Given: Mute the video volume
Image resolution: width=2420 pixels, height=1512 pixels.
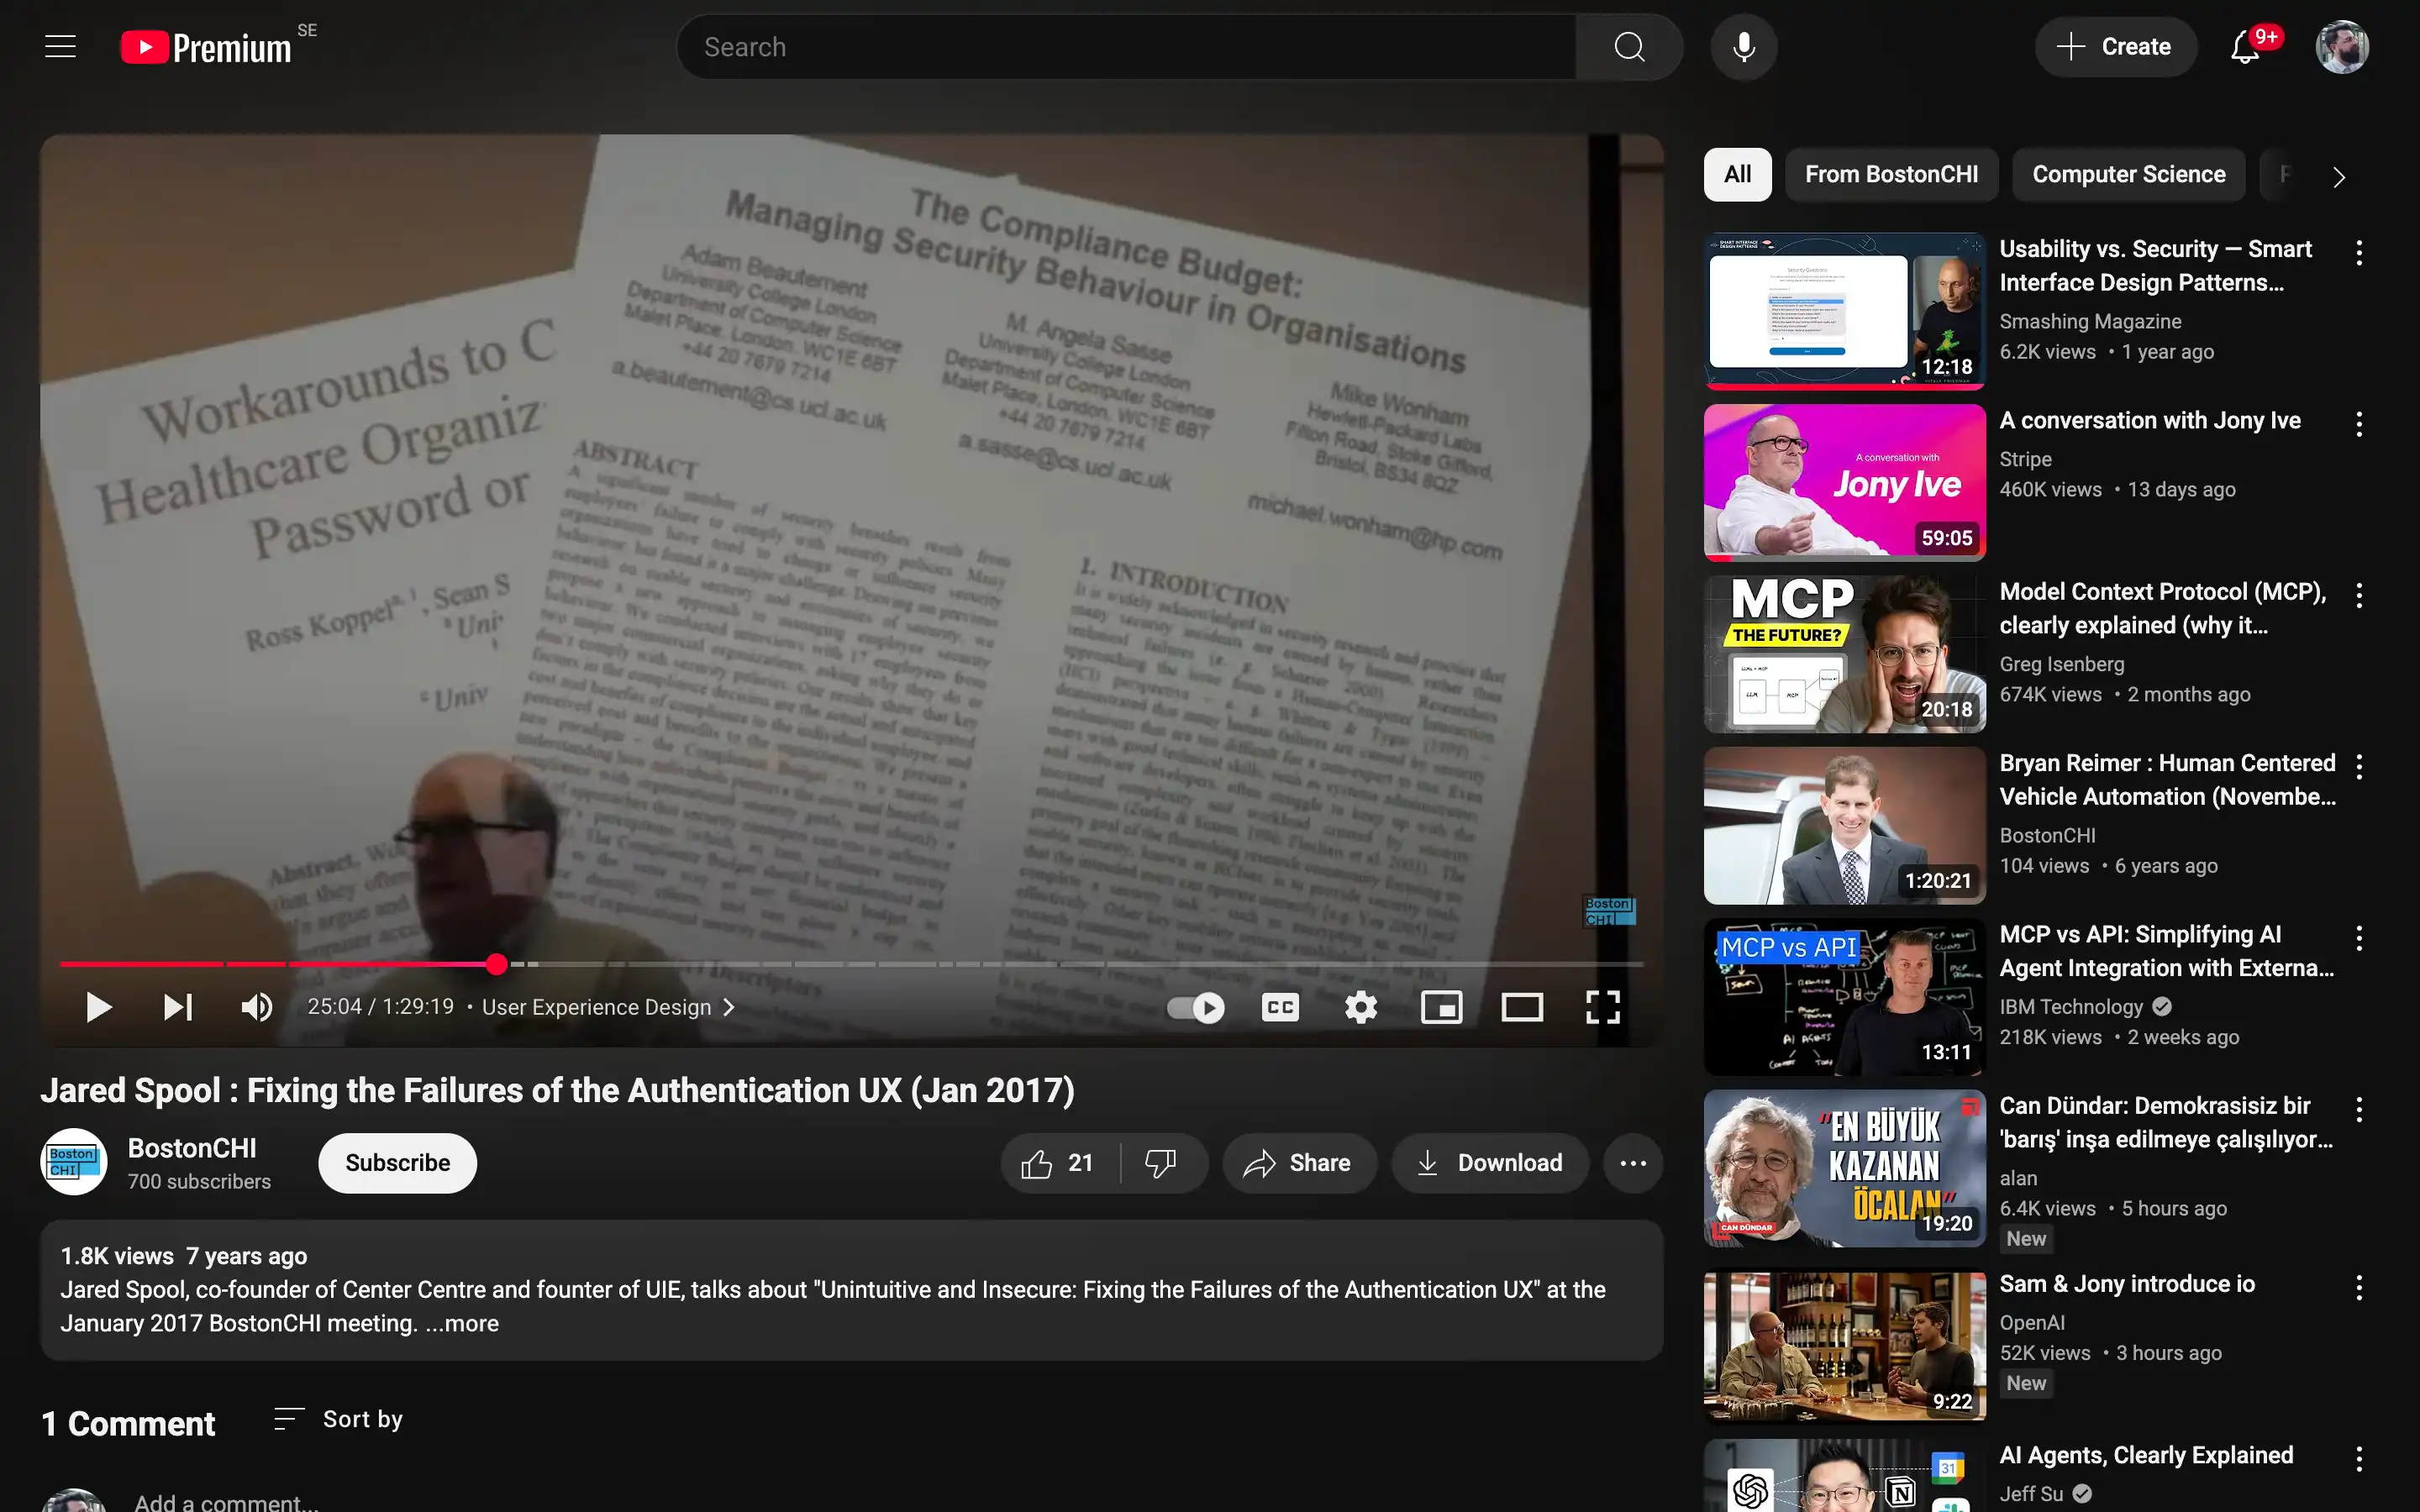Looking at the screenshot, I should 257,1007.
